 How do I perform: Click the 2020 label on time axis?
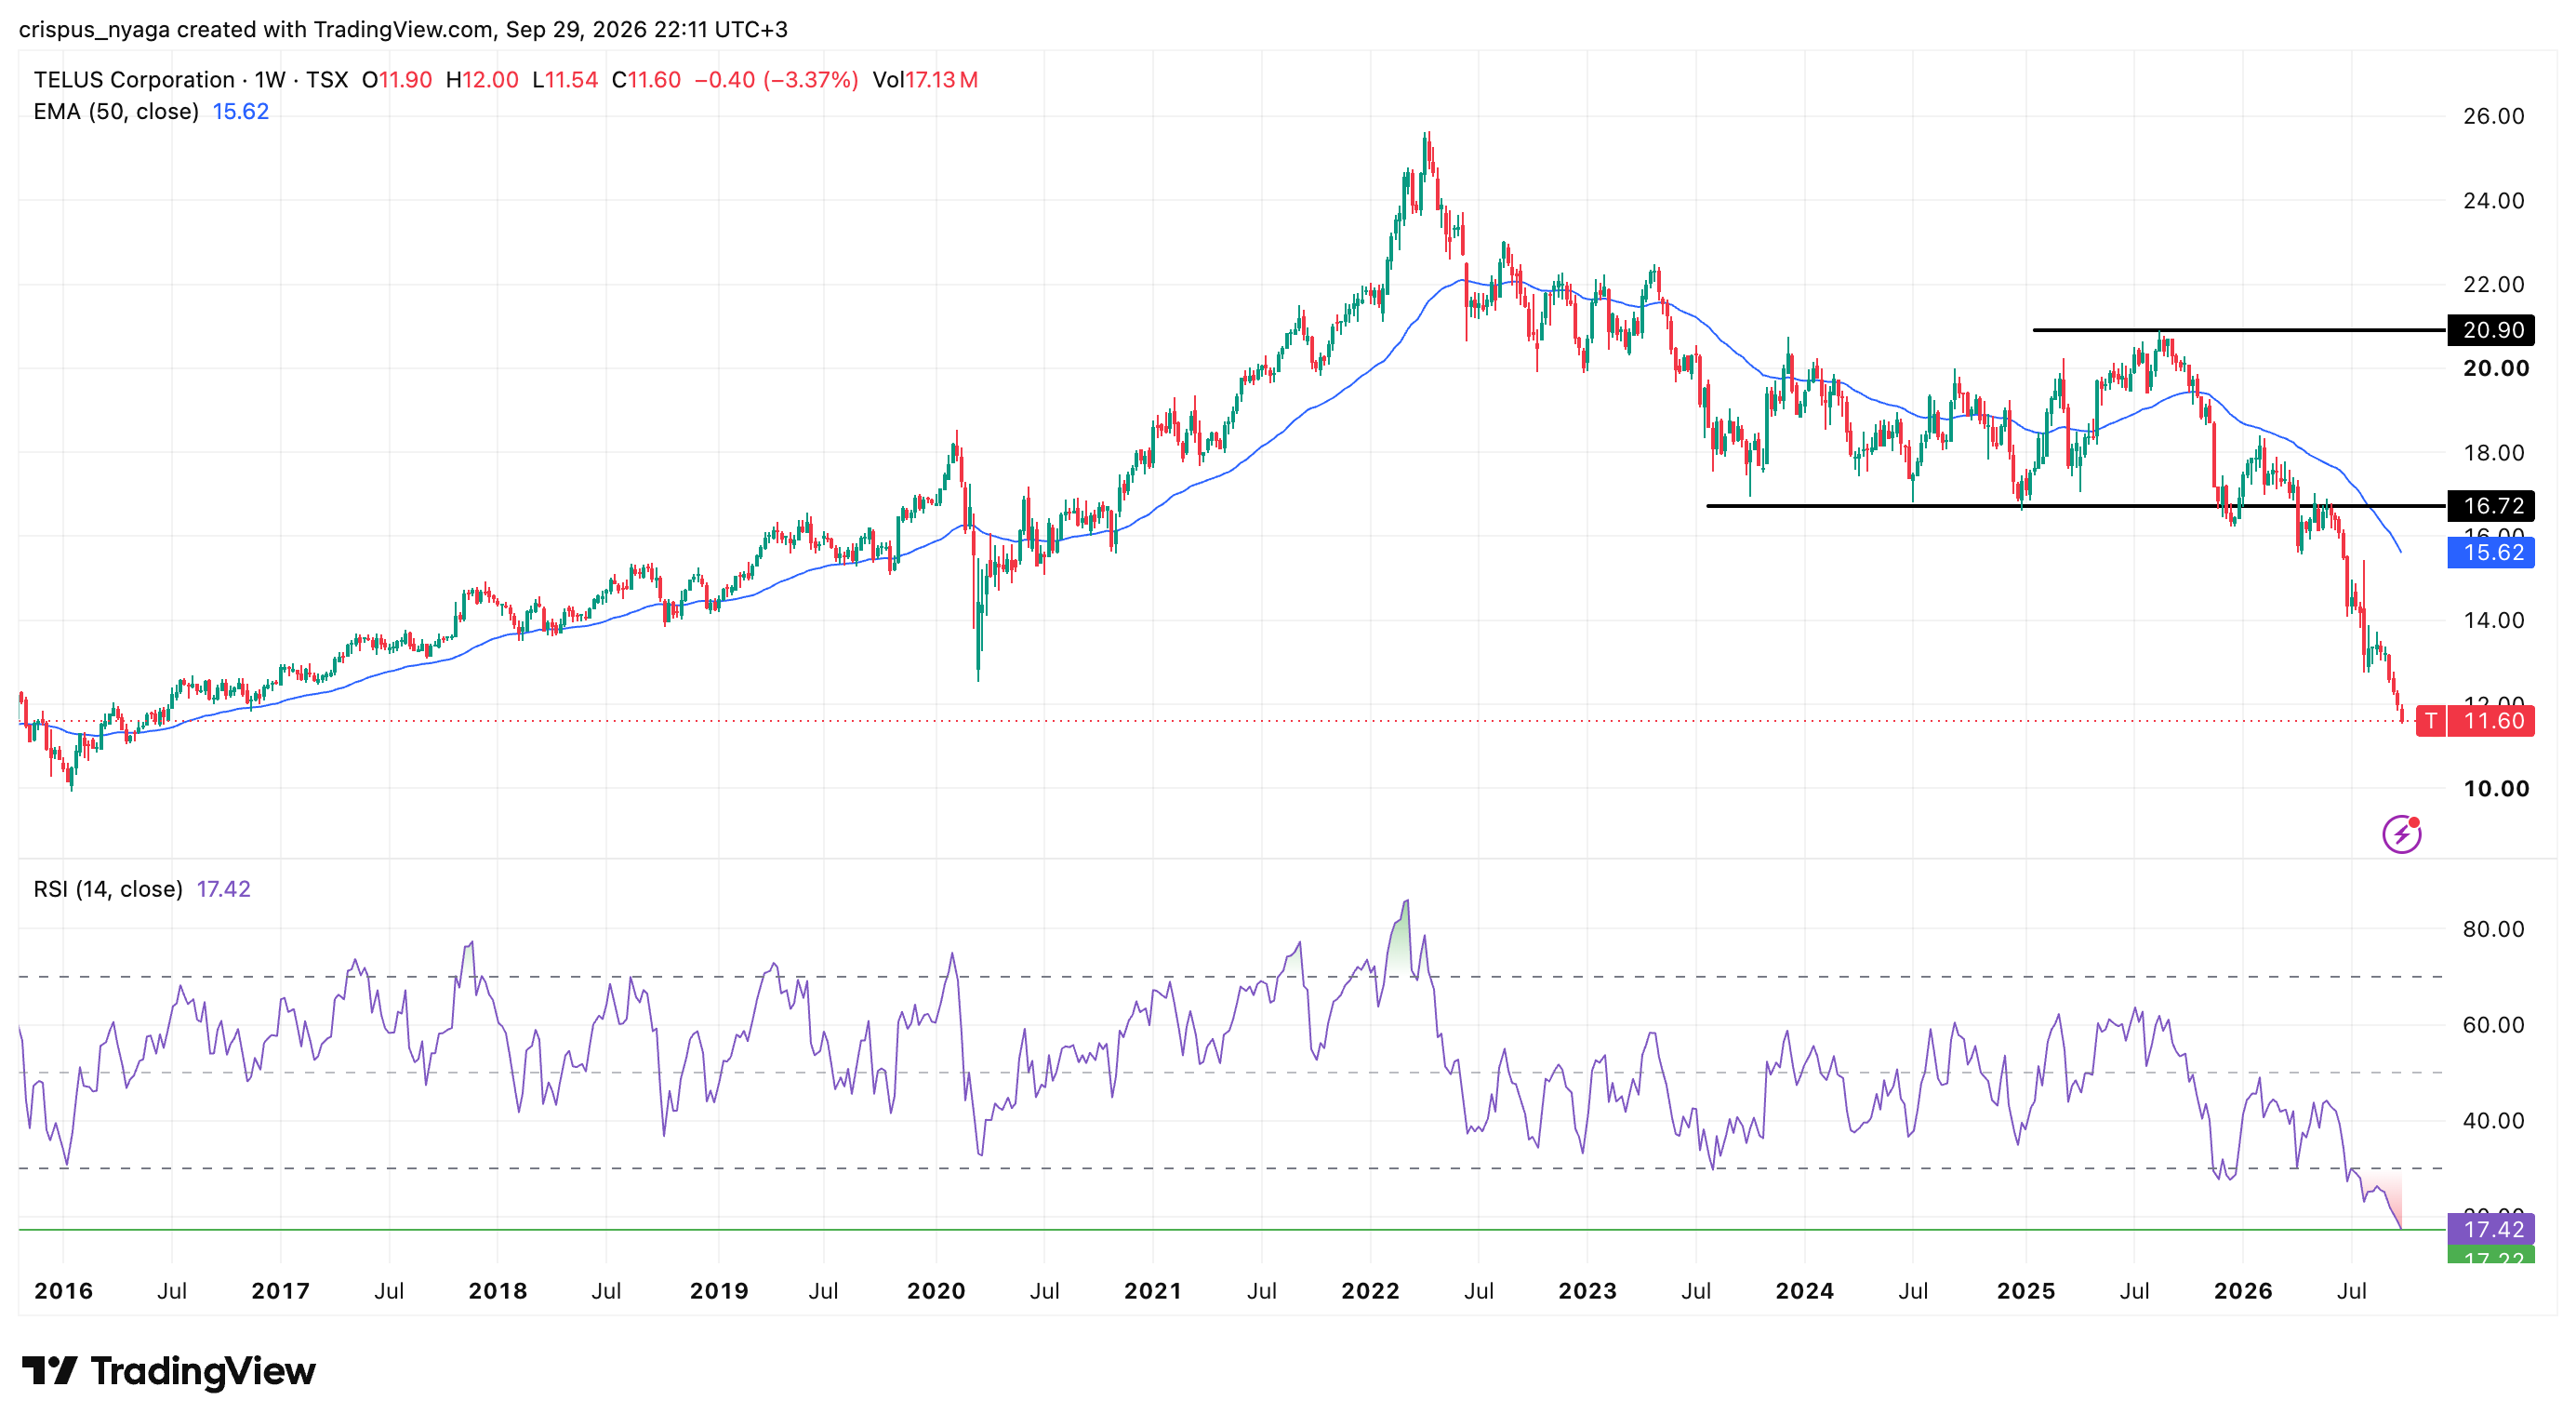936,1291
